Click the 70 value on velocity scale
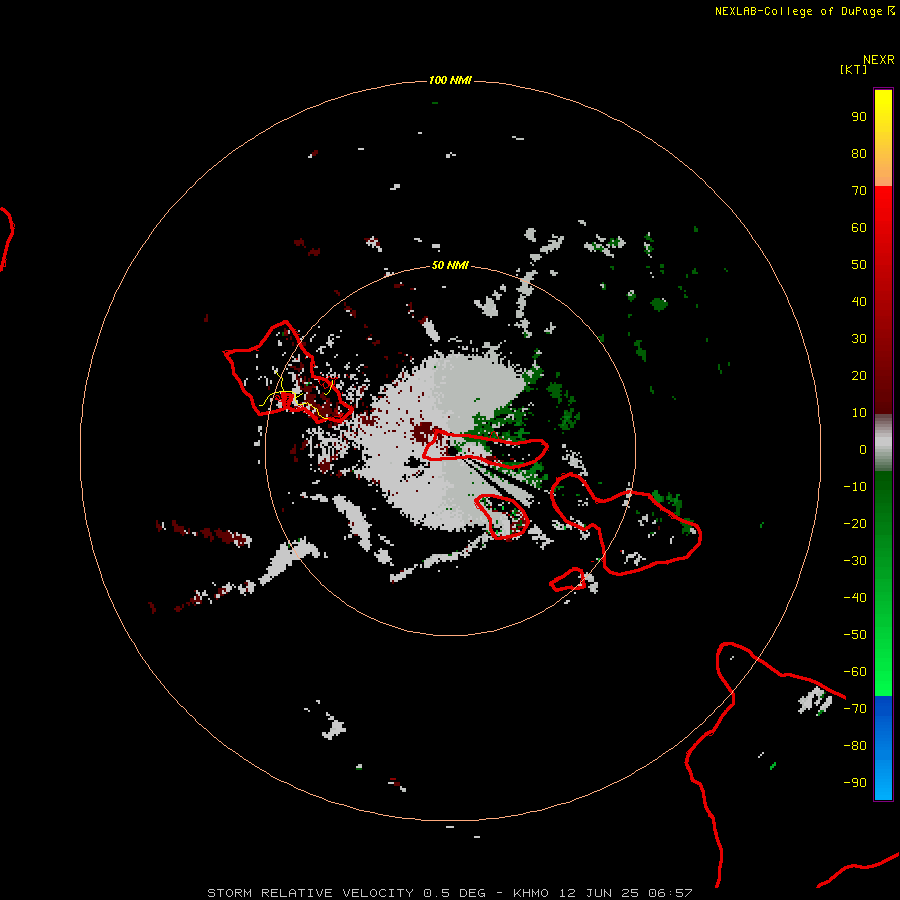Screen dimensions: 900x900 click(x=859, y=191)
